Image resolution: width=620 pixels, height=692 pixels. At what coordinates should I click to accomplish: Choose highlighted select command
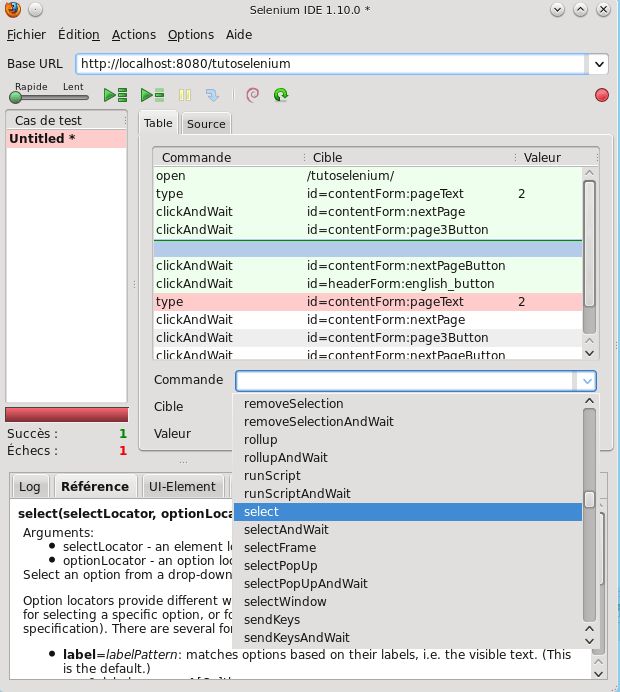click(408, 512)
